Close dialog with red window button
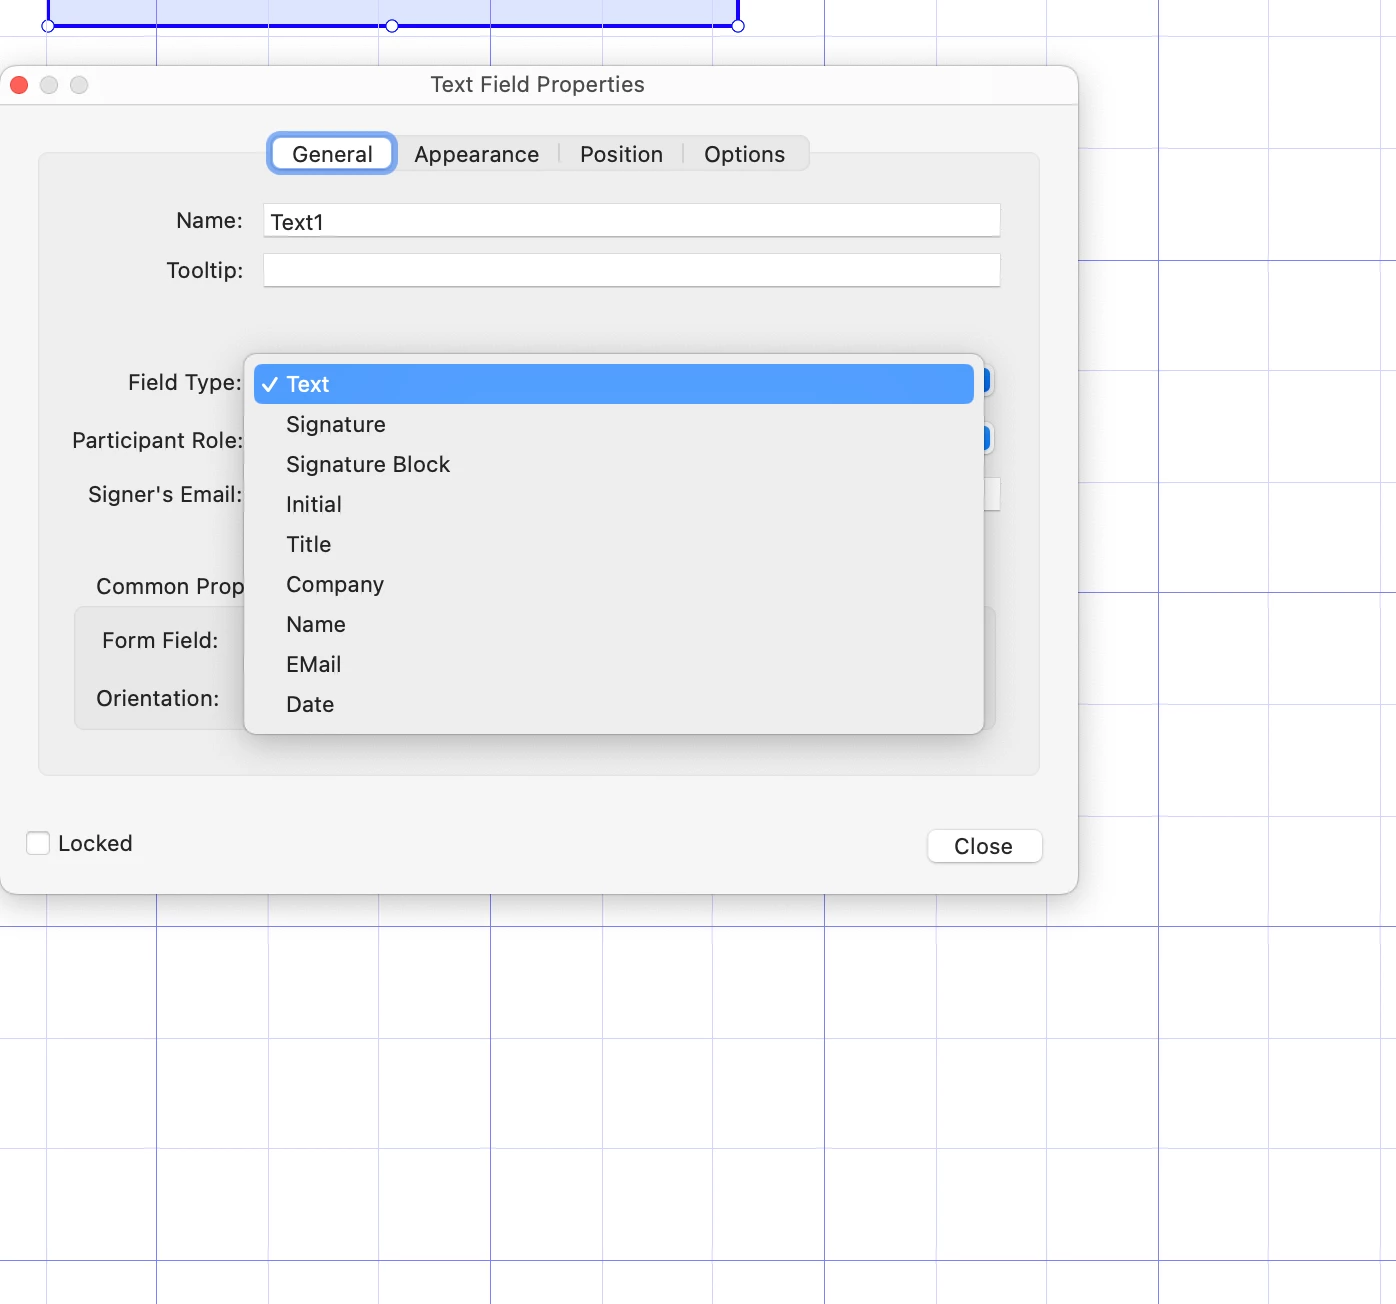Image resolution: width=1396 pixels, height=1304 pixels. point(19,85)
